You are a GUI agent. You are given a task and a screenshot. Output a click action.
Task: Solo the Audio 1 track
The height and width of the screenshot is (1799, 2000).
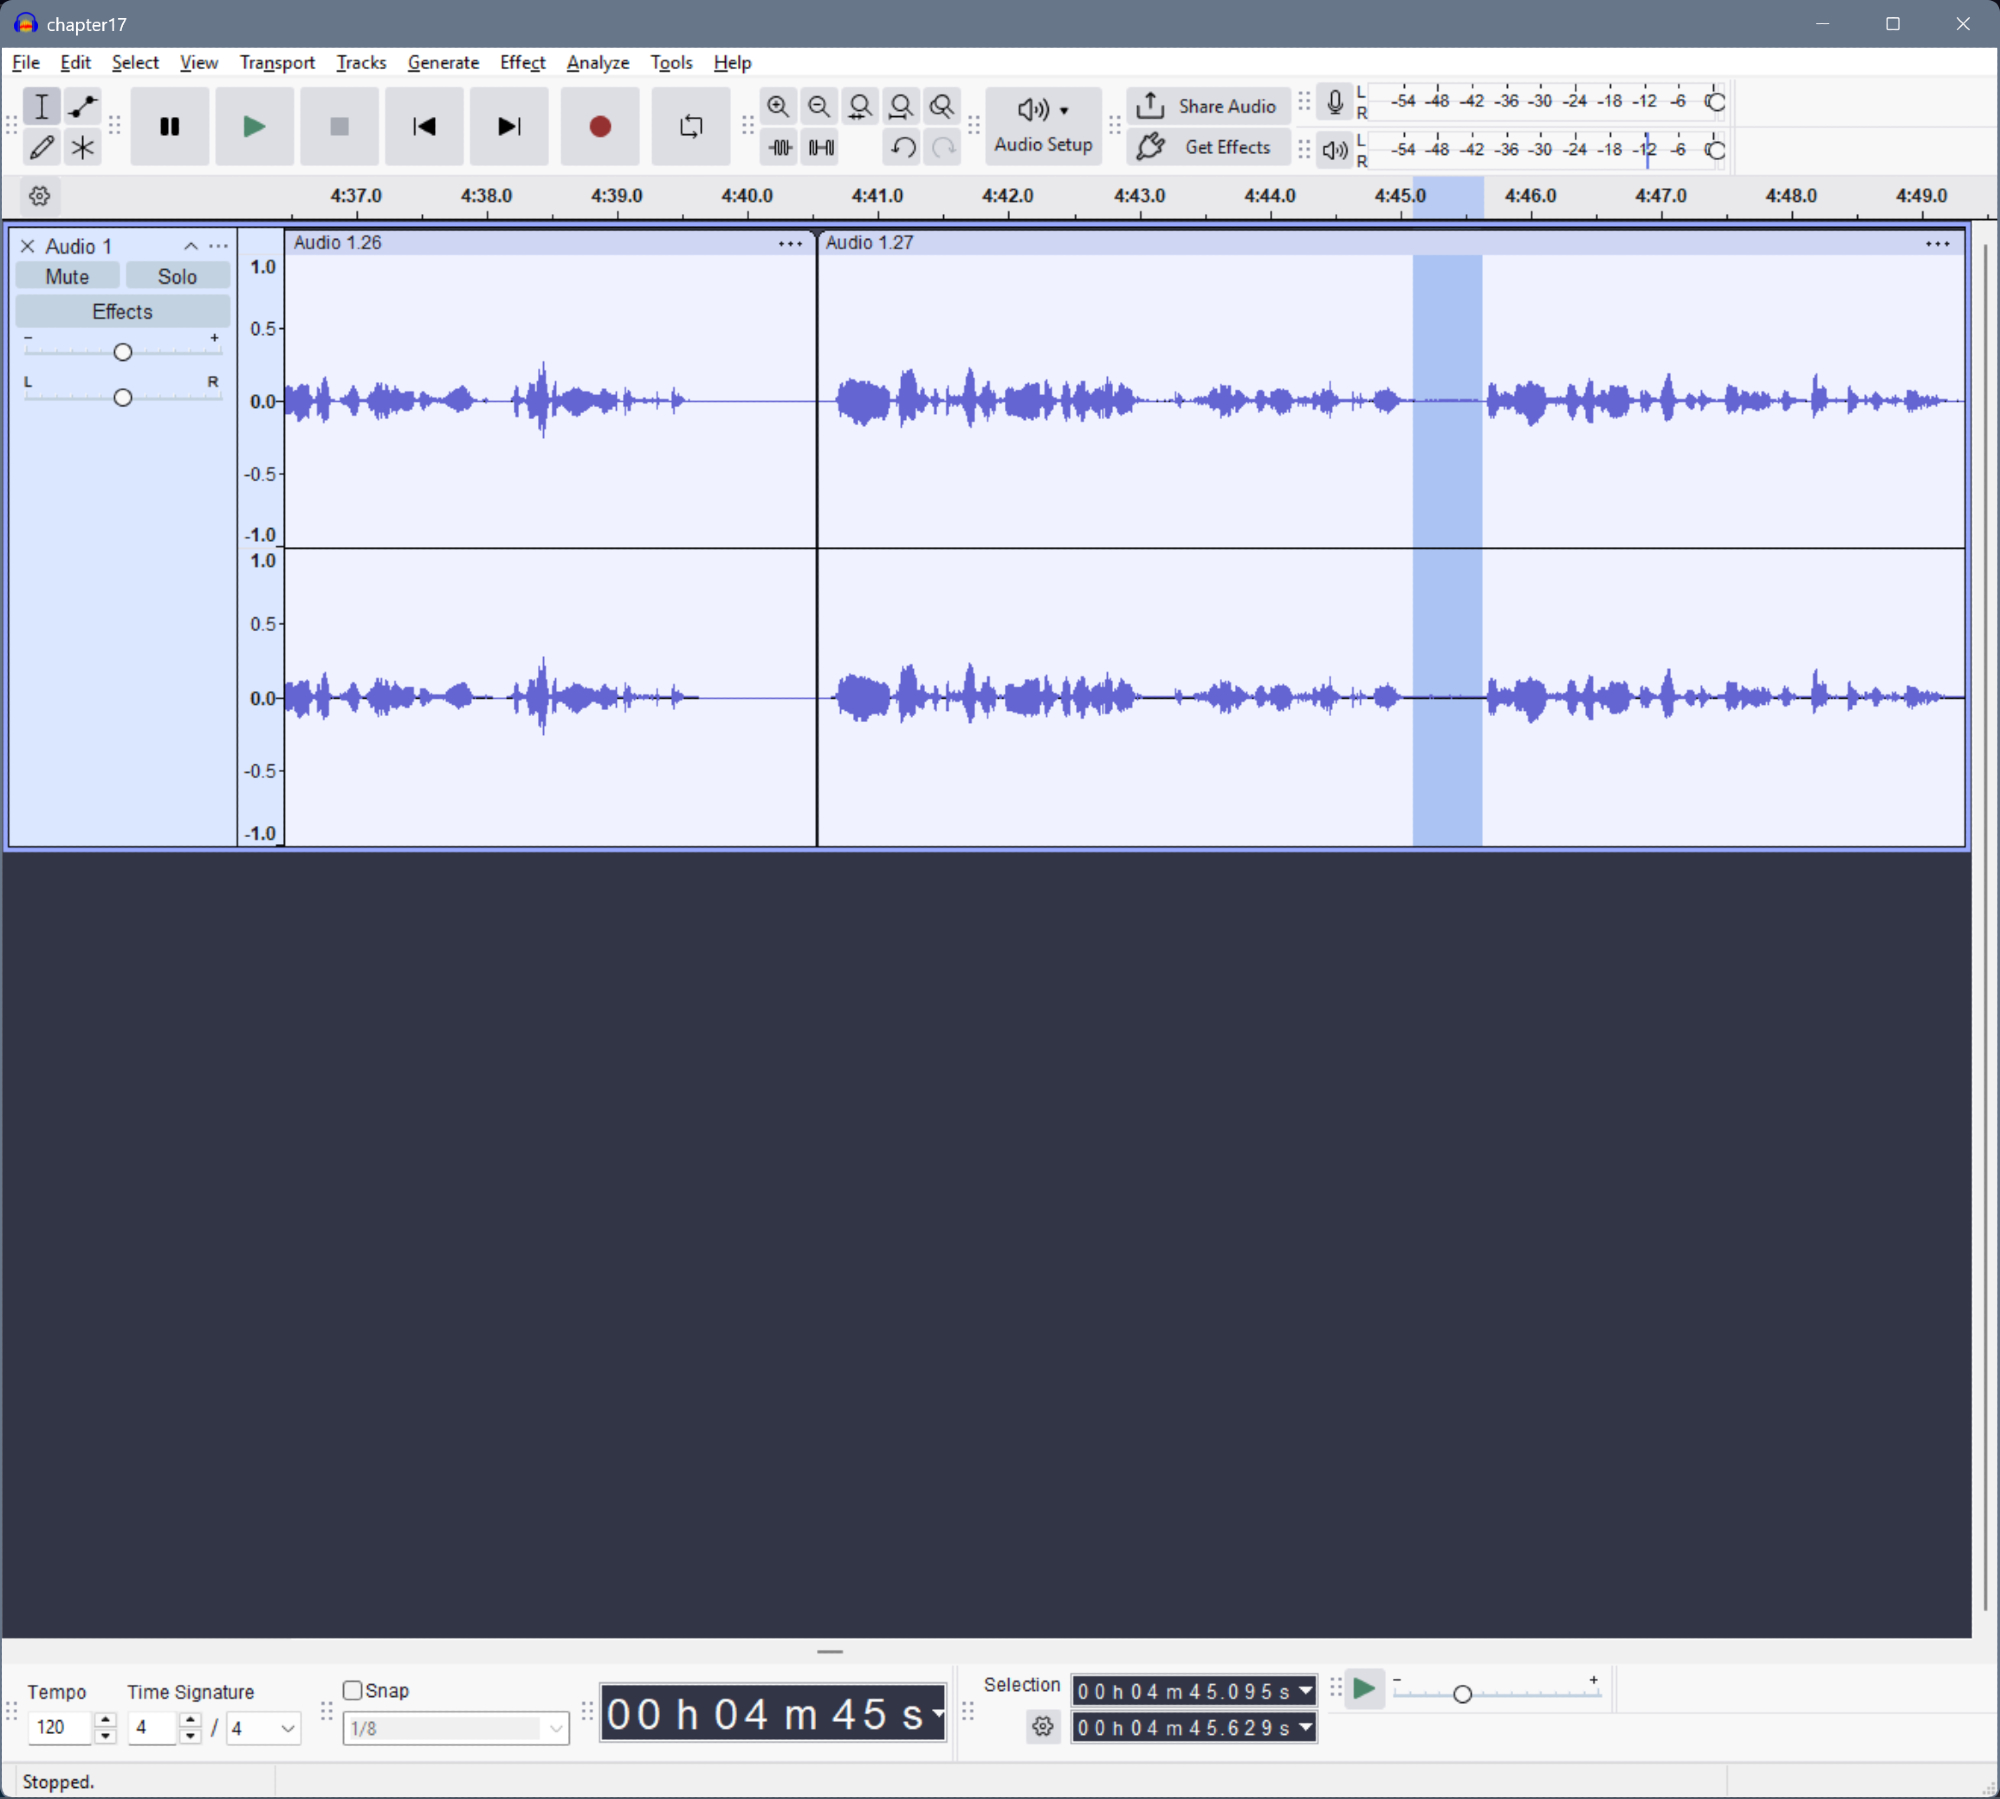pos(177,277)
